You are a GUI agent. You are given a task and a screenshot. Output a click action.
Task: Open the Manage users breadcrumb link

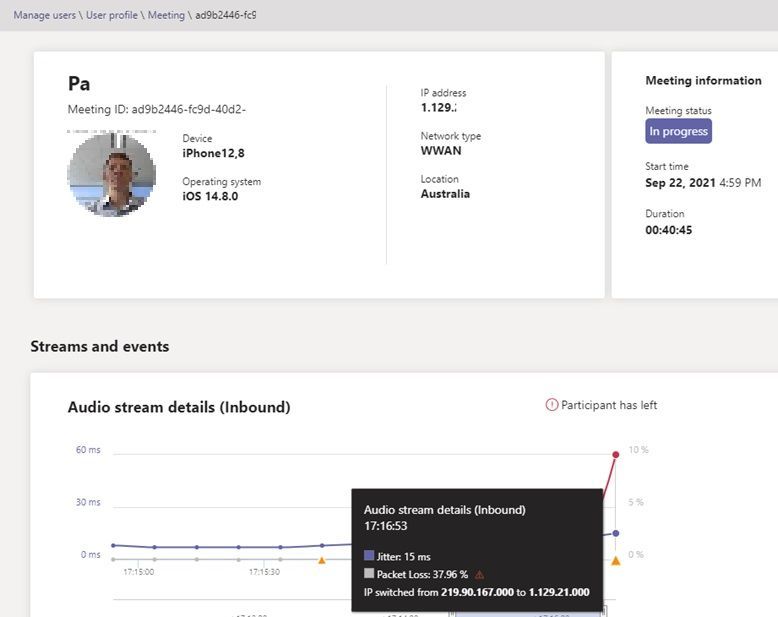(45, 15)
